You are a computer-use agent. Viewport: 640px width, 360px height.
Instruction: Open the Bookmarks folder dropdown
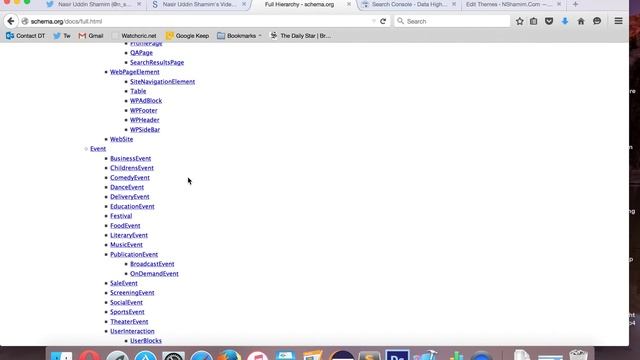239,36
